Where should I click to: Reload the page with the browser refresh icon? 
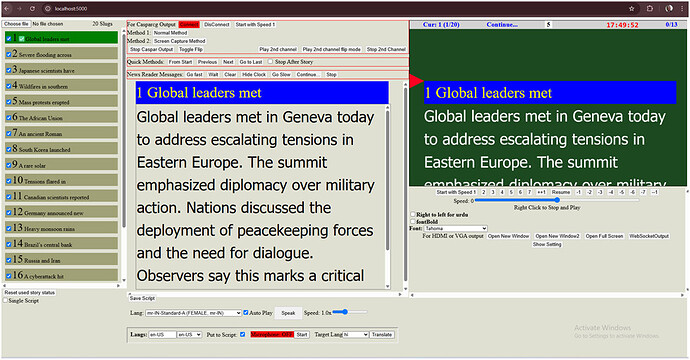pyautogui.click(x=33, y=8)
